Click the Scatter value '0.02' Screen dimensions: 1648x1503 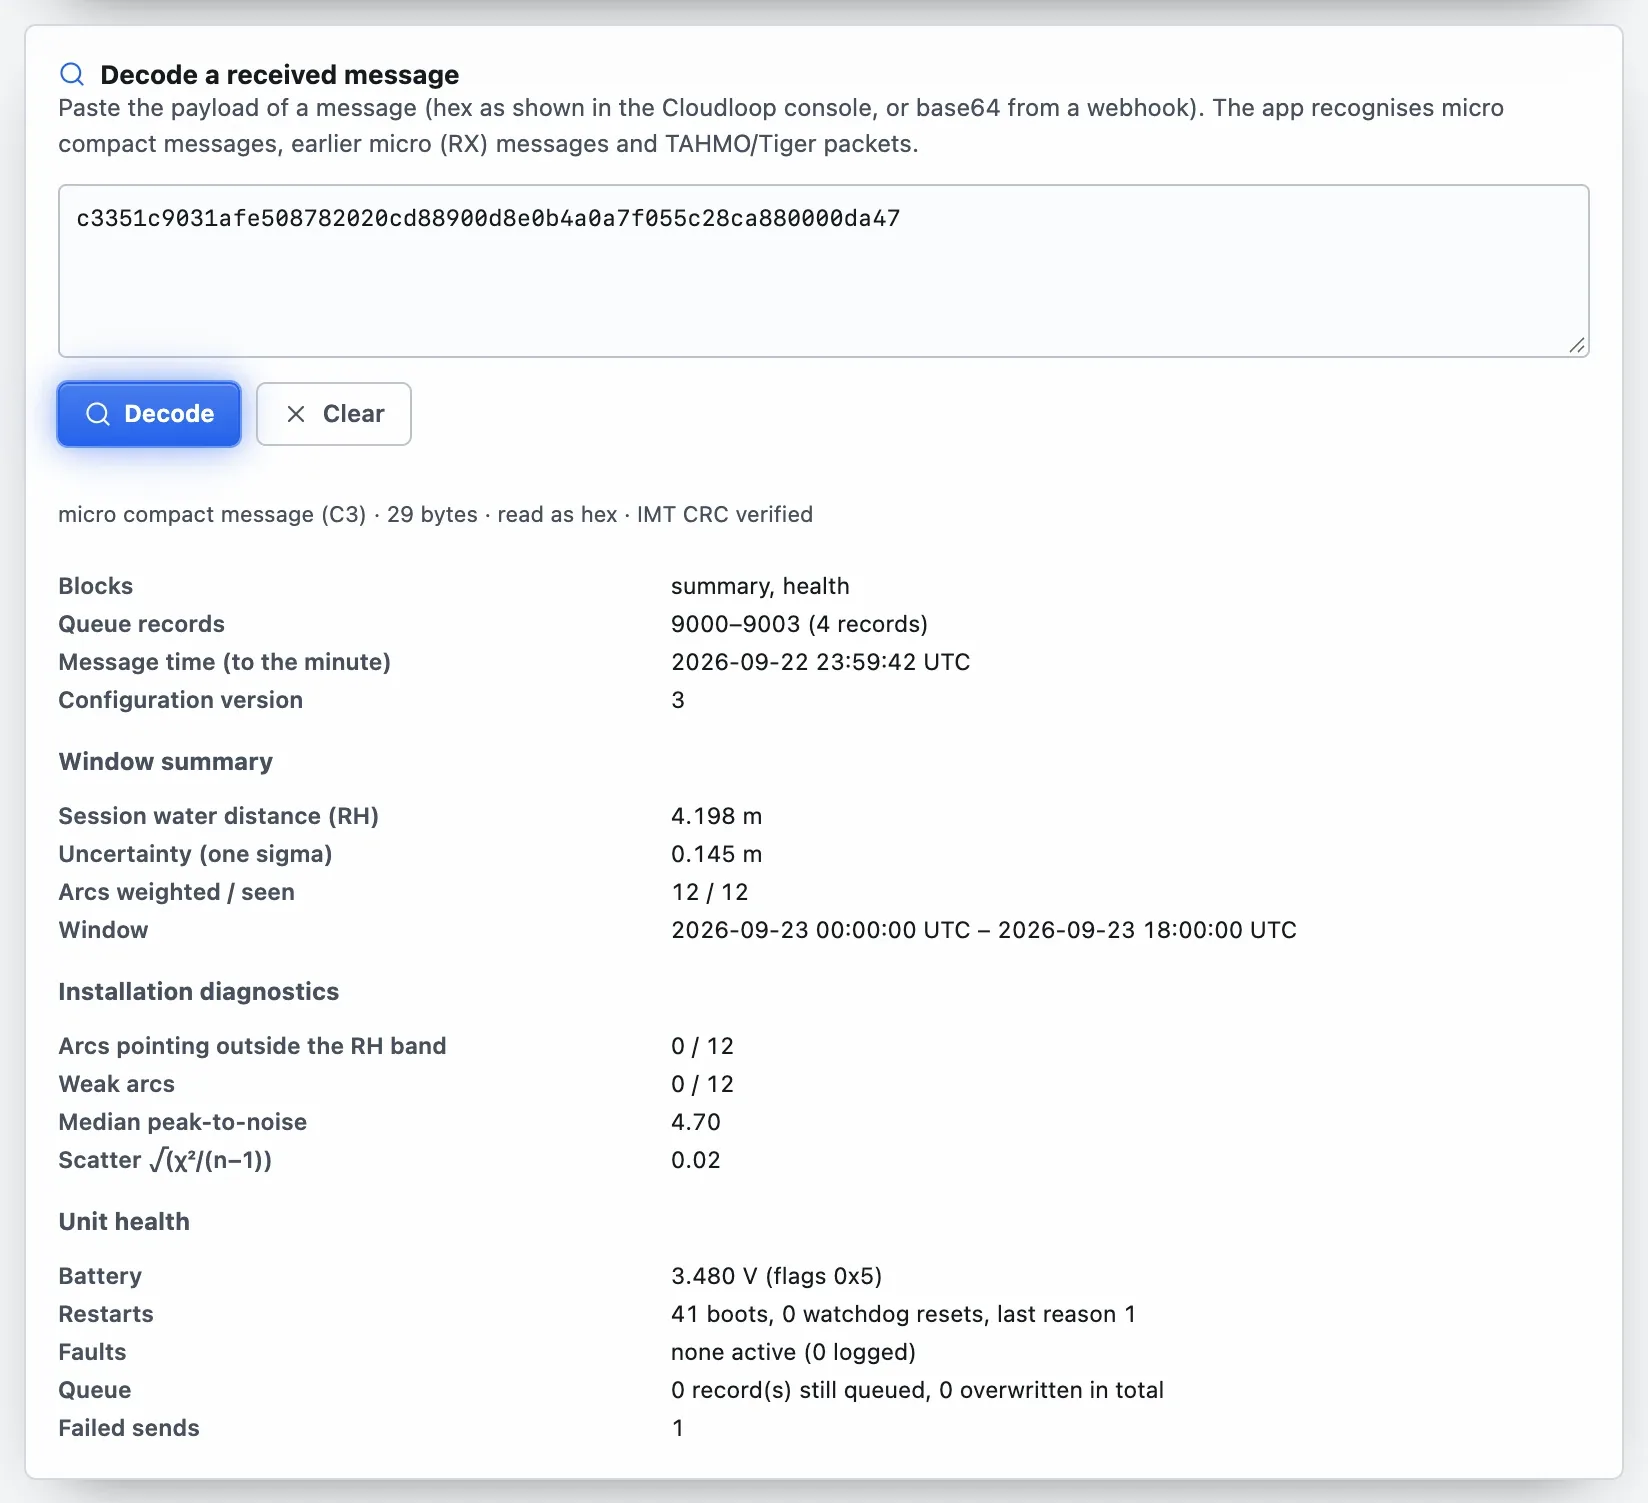(x=696, y=1160)
